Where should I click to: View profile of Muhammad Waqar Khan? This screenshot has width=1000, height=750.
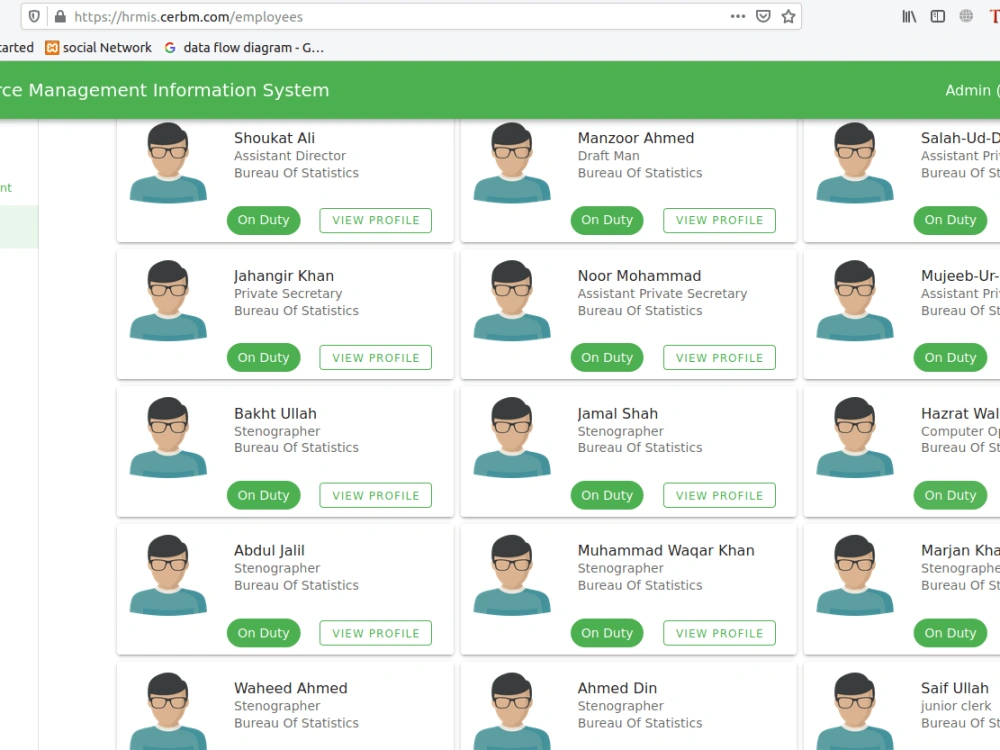coord(719,633)
